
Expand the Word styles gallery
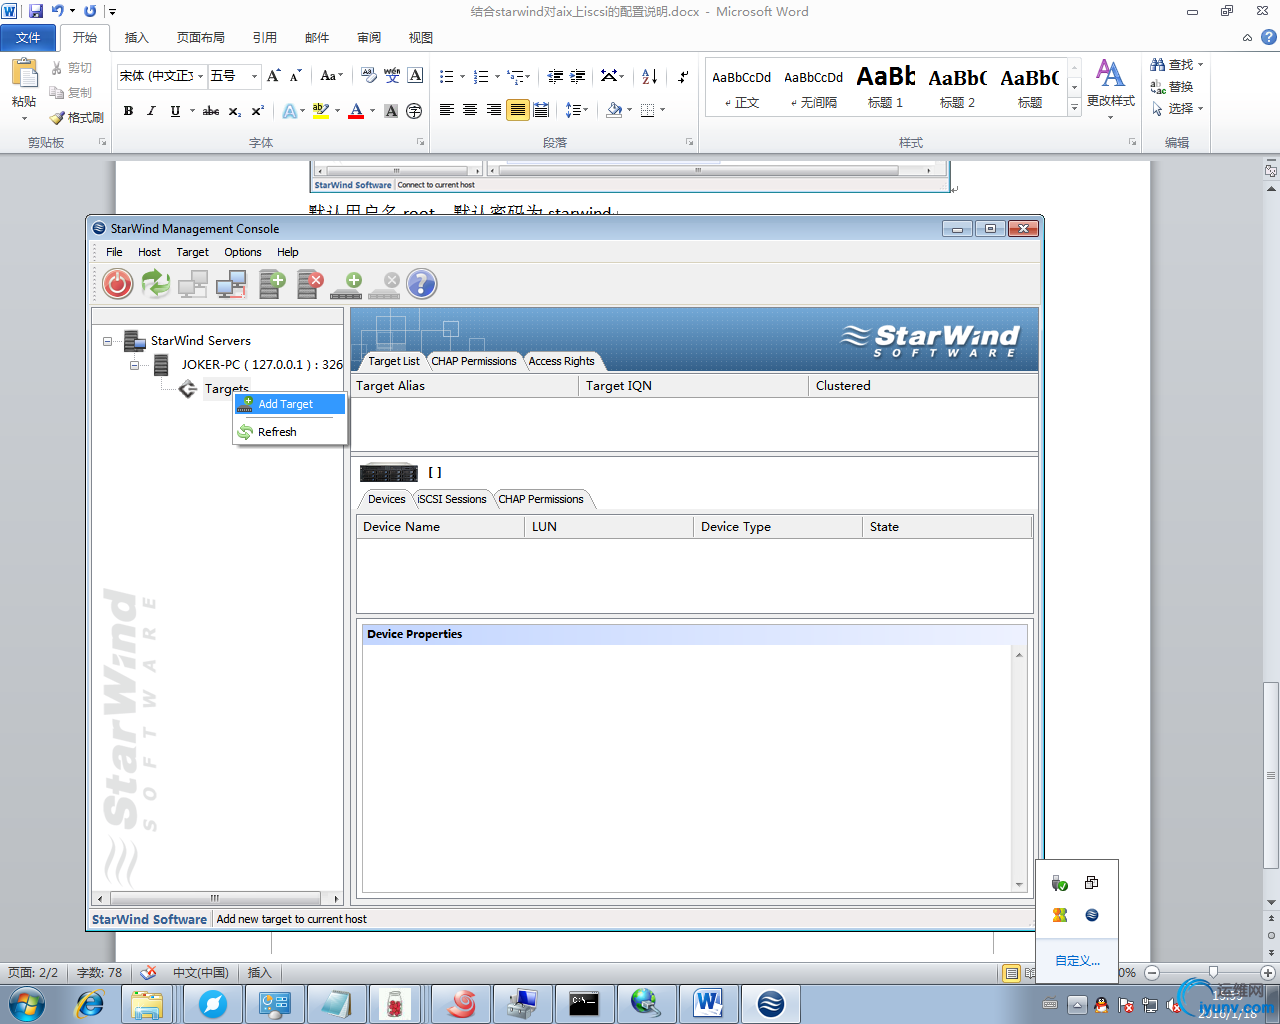pyautogui.click(x=1074, y=108)
